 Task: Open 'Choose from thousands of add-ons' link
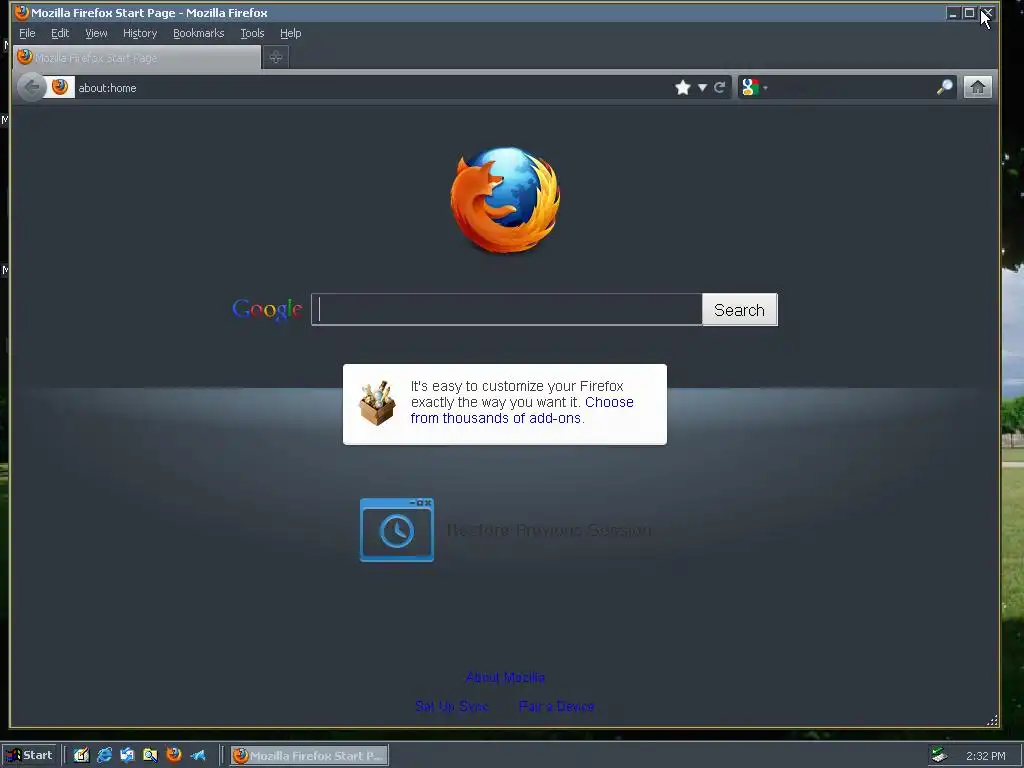522,410
